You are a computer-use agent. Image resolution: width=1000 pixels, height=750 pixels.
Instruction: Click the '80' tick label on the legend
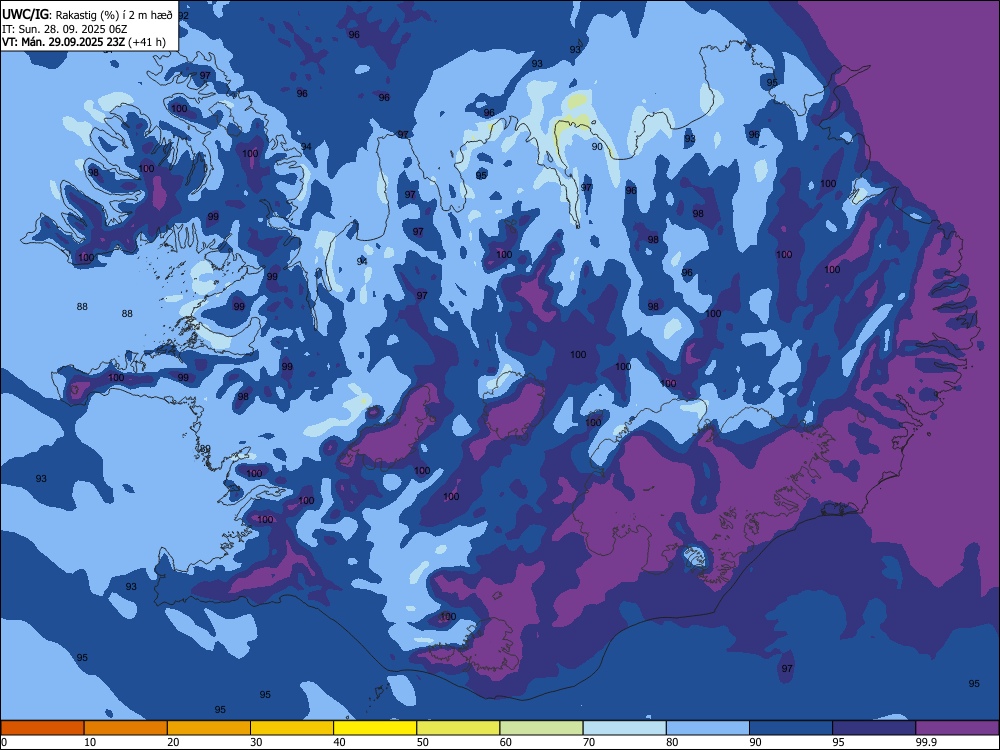click(x=672, y=742)
